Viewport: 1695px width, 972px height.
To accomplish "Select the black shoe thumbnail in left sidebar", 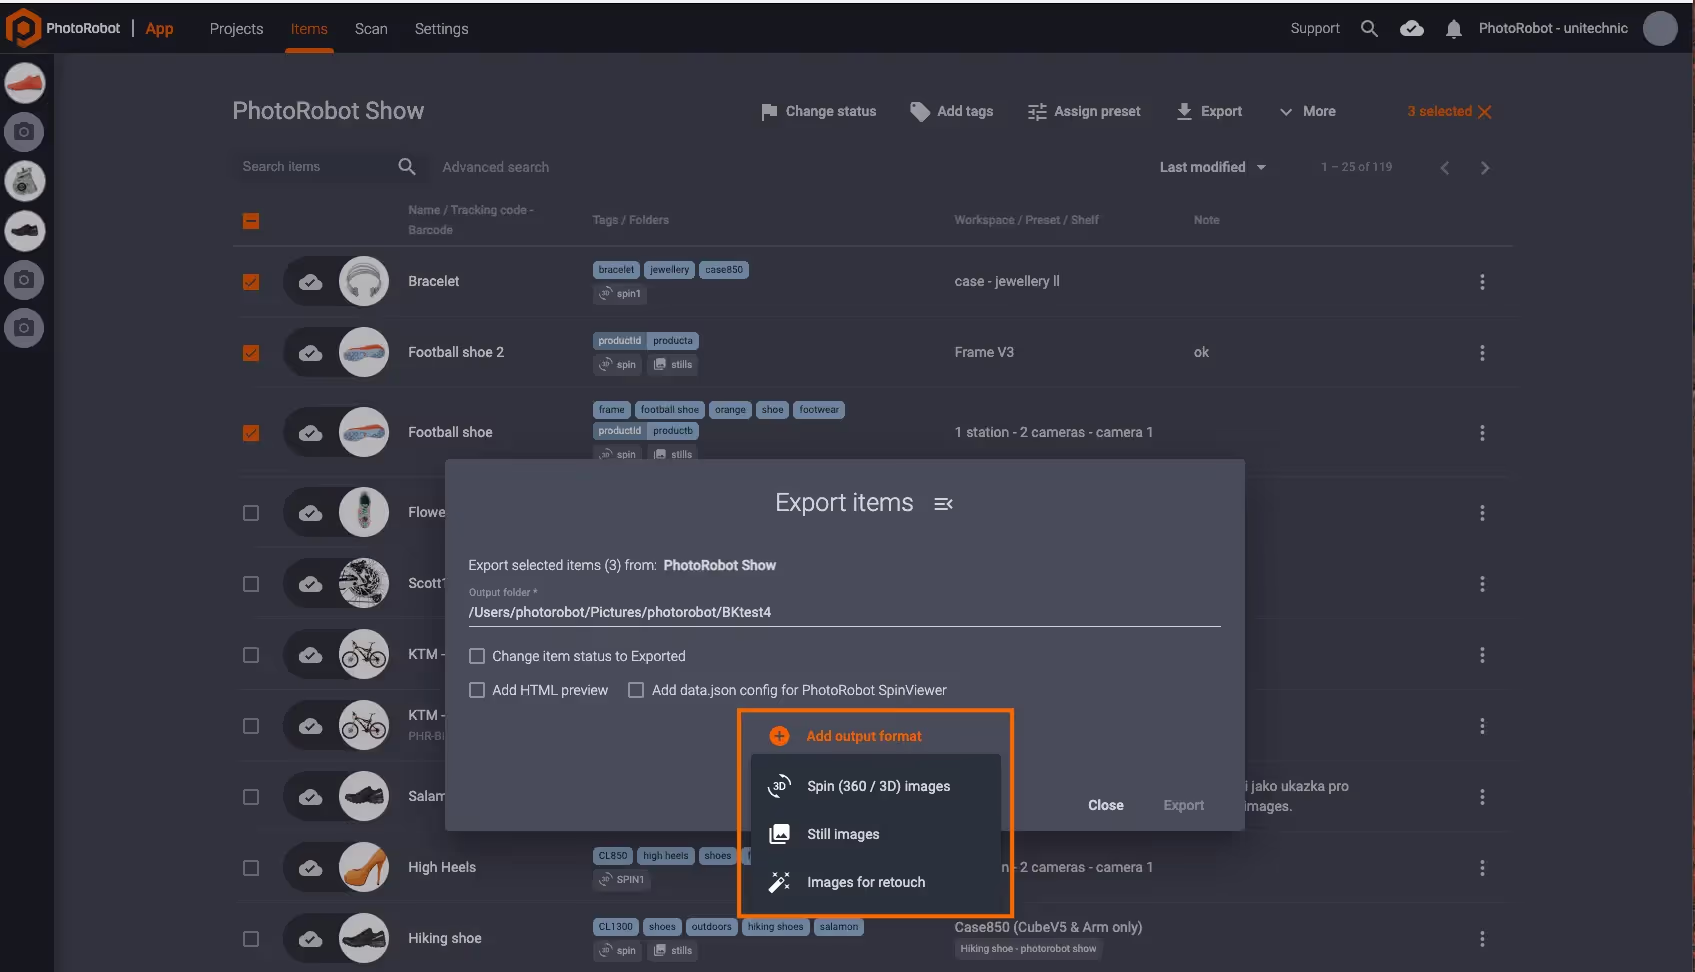I will pos(25,231).
